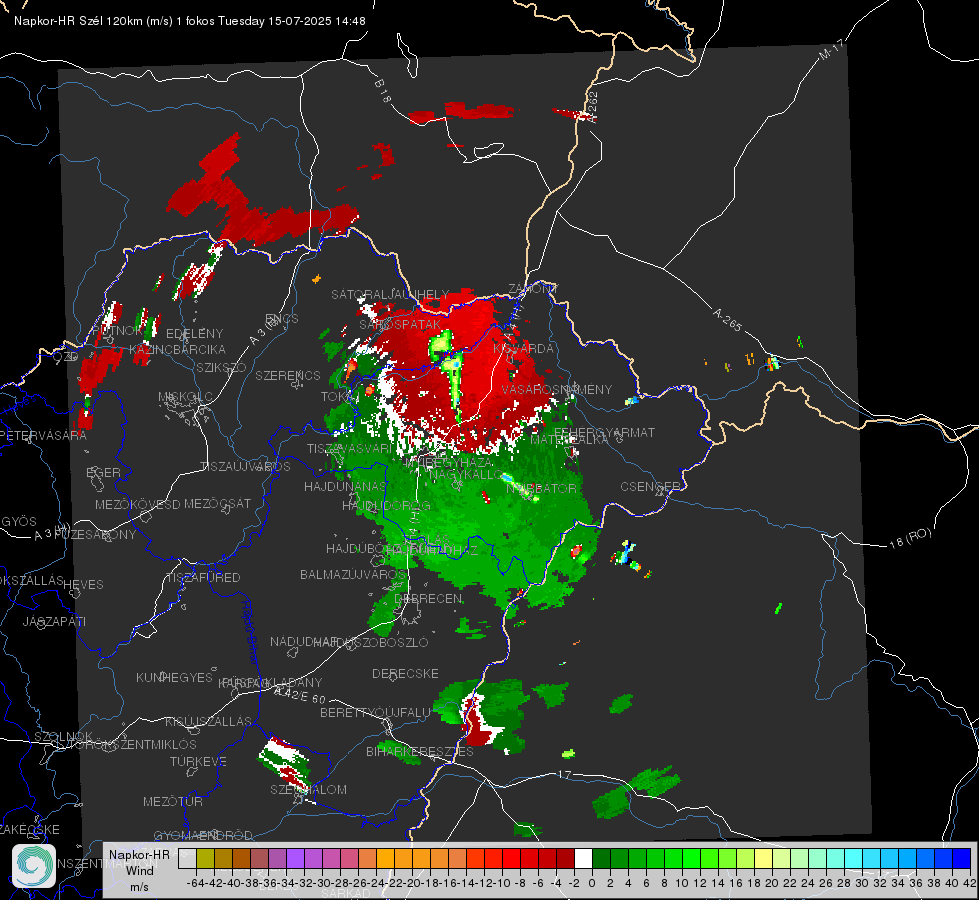Click the HEVES city label

(84, 585)
